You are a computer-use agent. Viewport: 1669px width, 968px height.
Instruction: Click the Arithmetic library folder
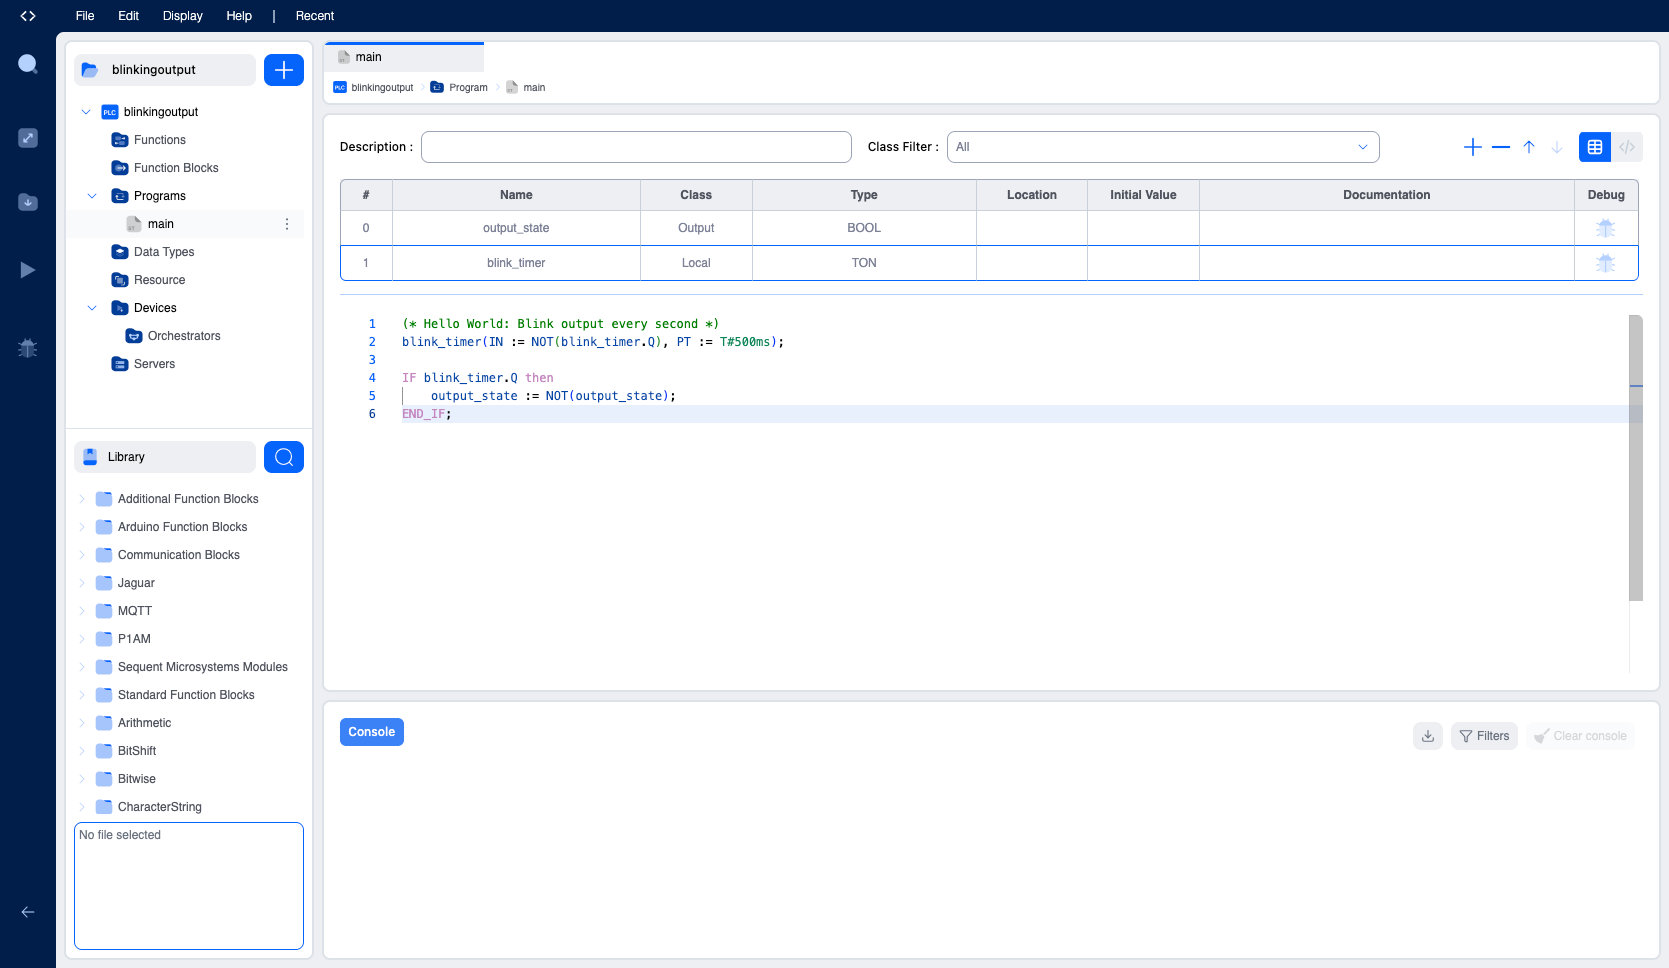144,723
